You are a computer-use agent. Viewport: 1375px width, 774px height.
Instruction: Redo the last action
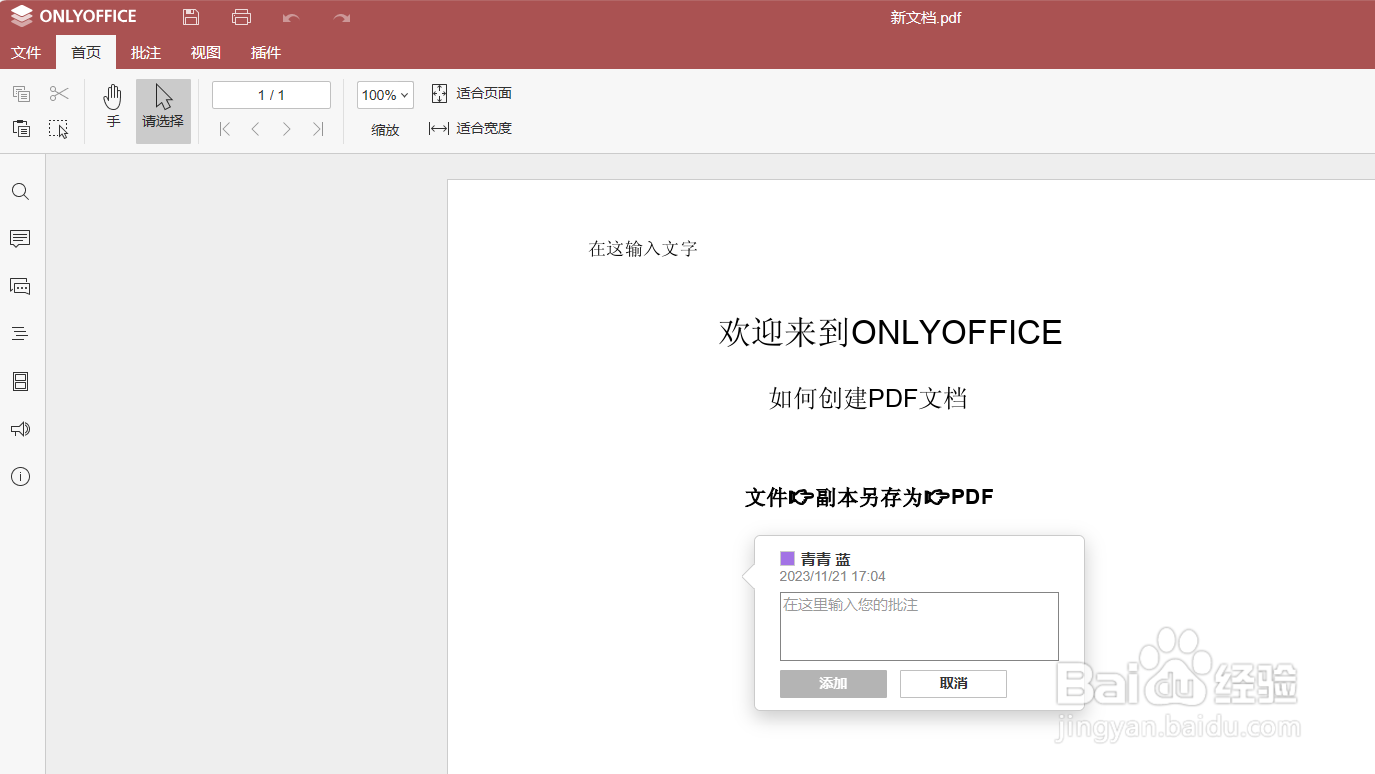[x=342, y=18]
